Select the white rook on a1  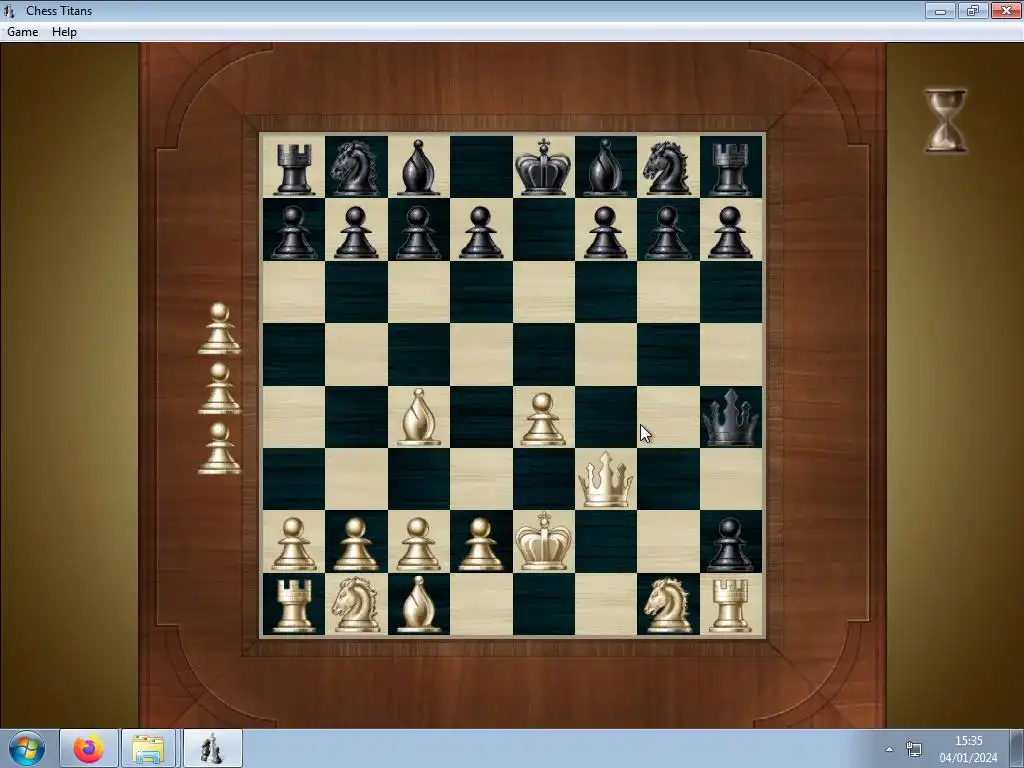pyautogui.click(x=293, y=606)
